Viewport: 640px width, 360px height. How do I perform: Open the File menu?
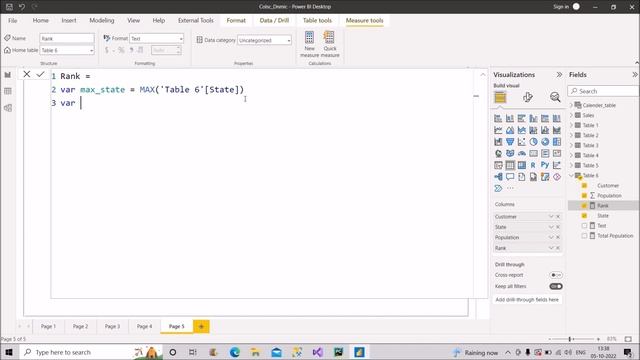pyautogui.click(x=13, y=20)
